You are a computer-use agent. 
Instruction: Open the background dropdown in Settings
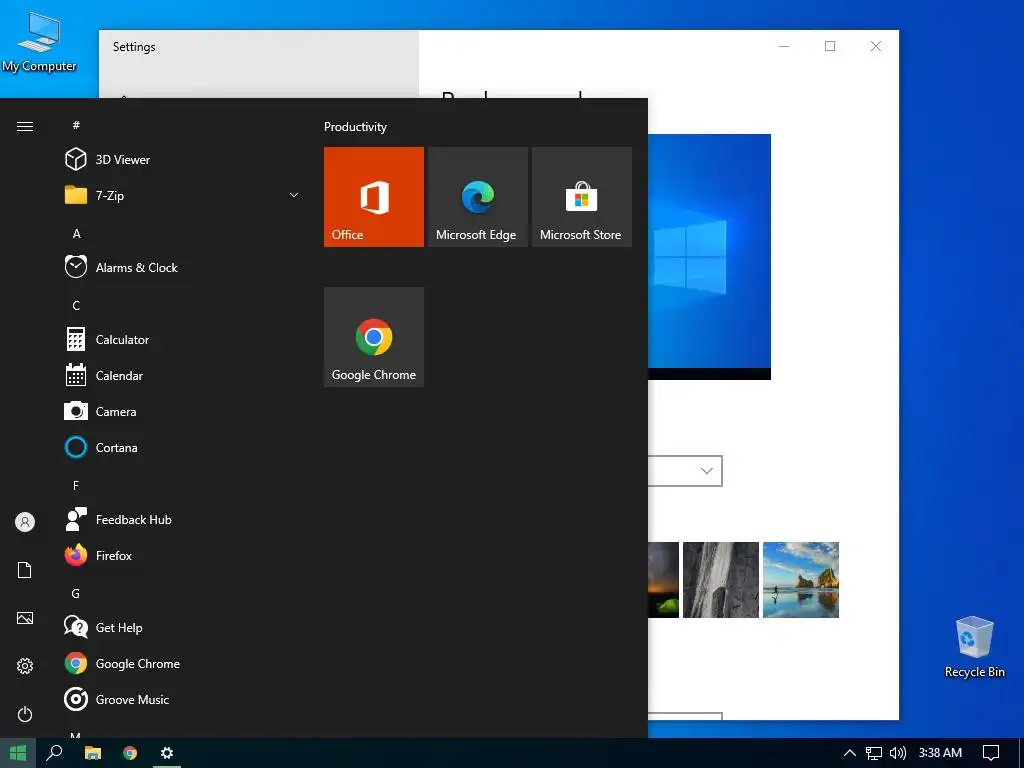pyautogui.click(x=685, y=471)
